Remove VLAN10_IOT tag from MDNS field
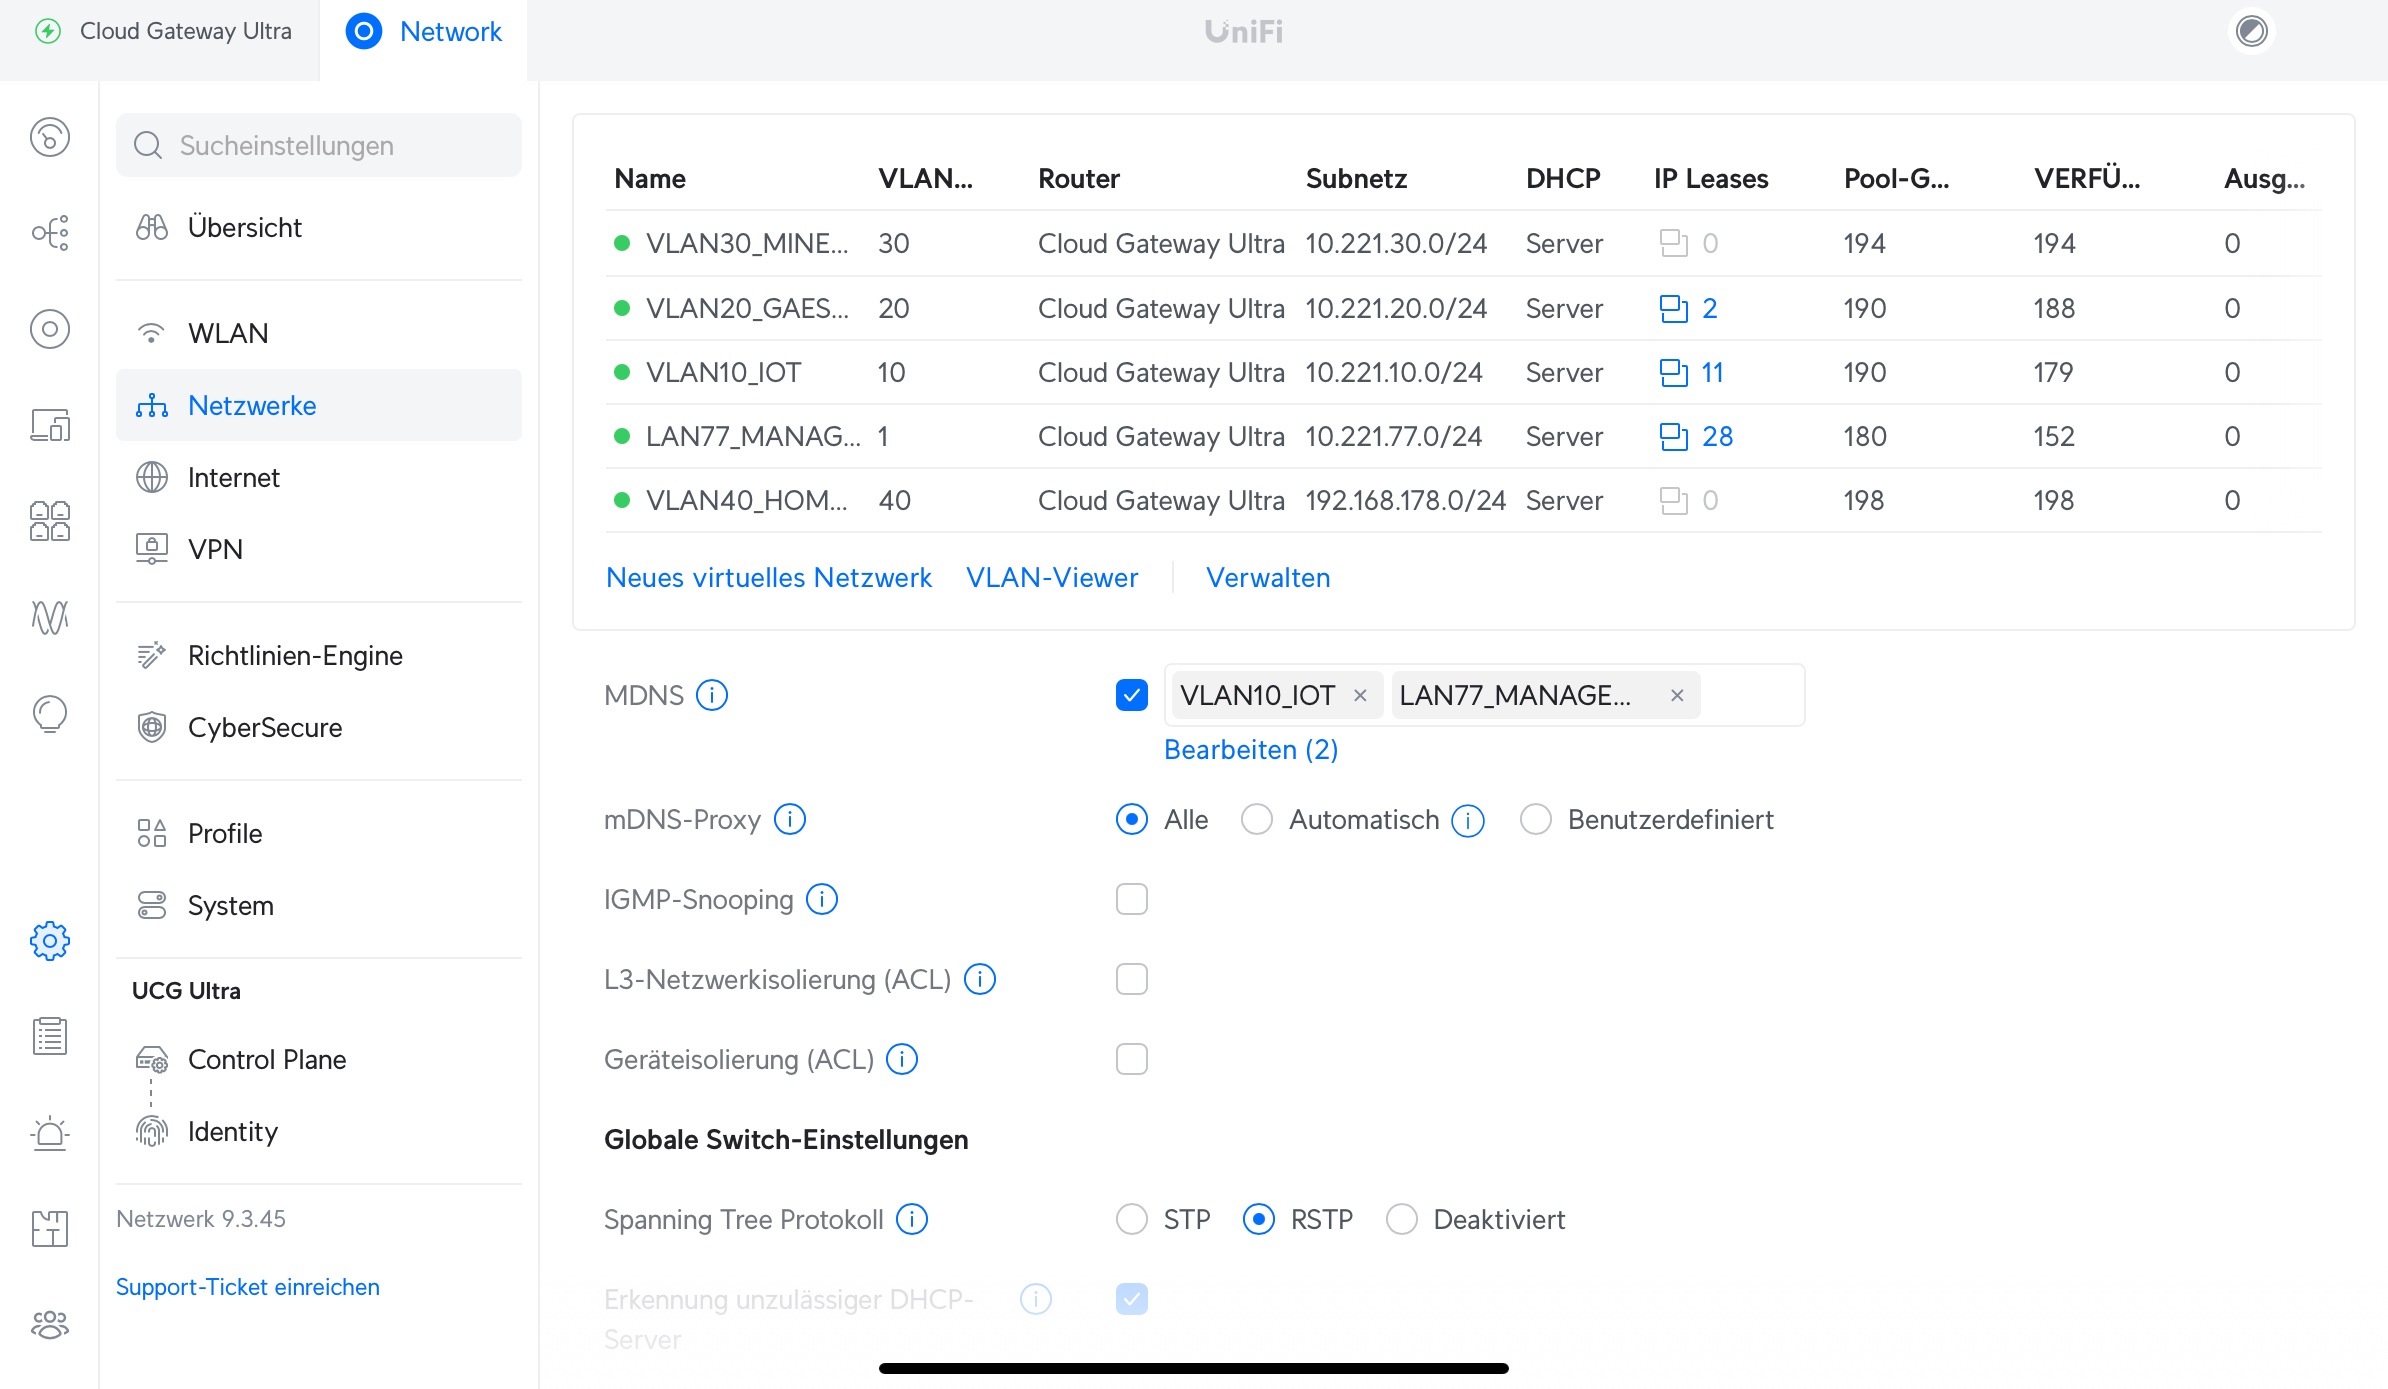Screen dimensions: 2388x1389 pos(1360,695)
